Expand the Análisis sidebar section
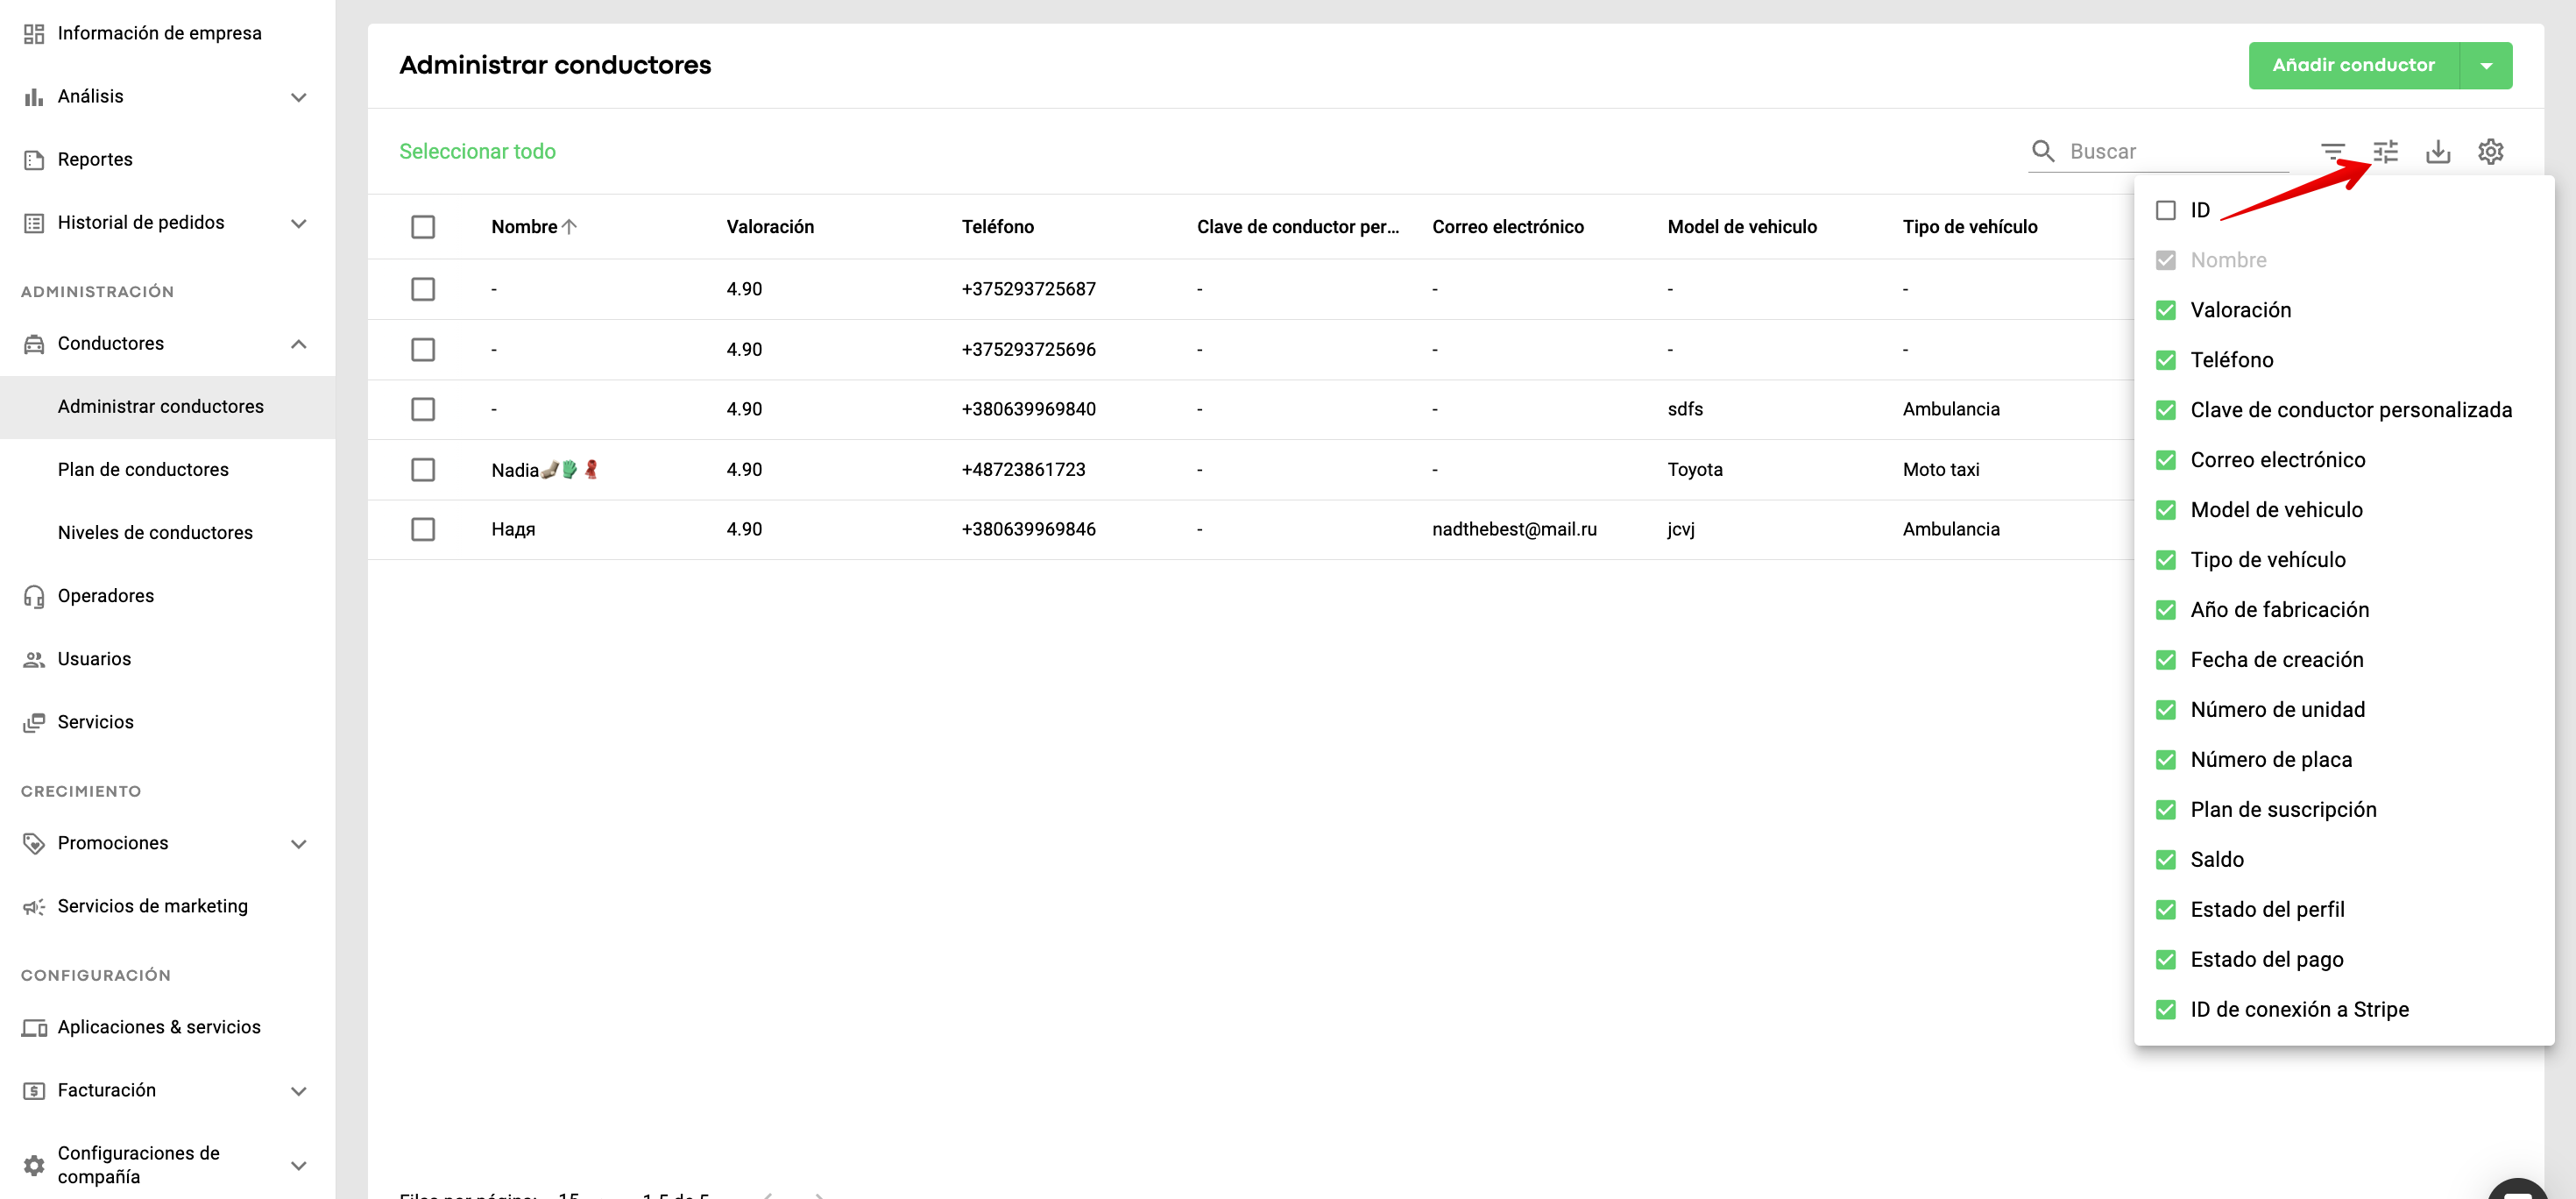This screenshot has width=2576, height=1199. [x=298, y=97]
